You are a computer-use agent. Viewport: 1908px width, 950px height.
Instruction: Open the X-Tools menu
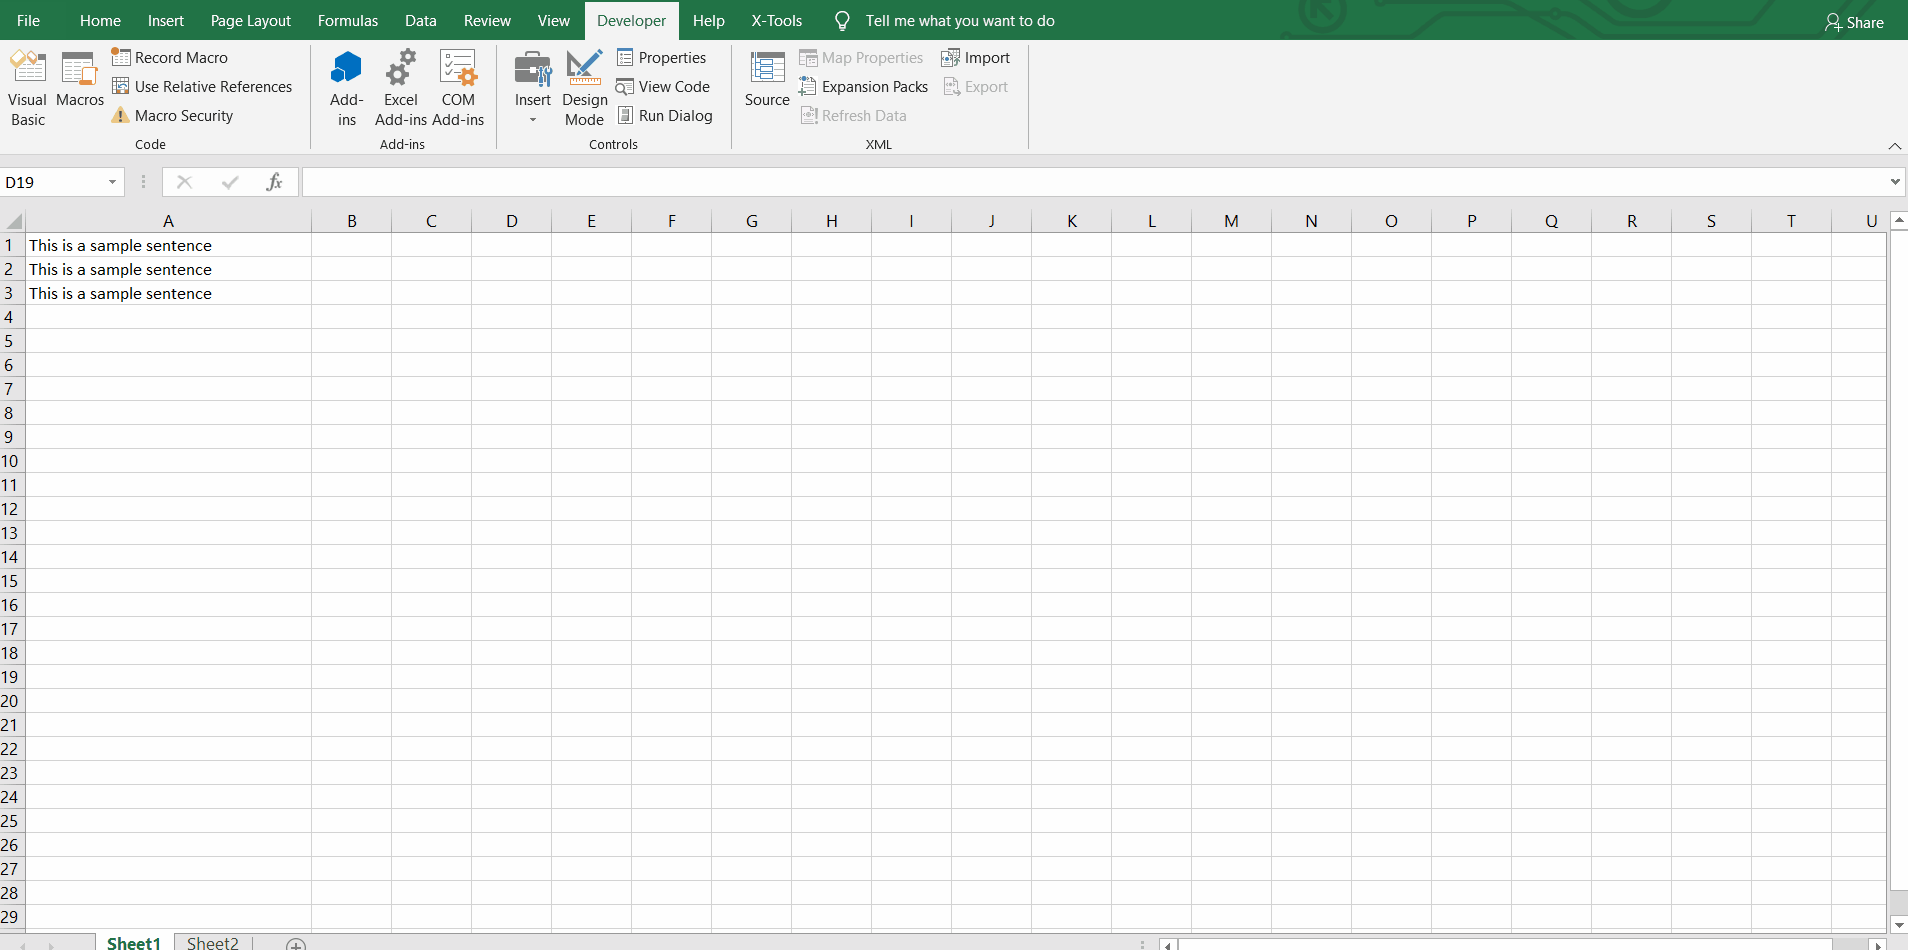[x=776, y=20]
